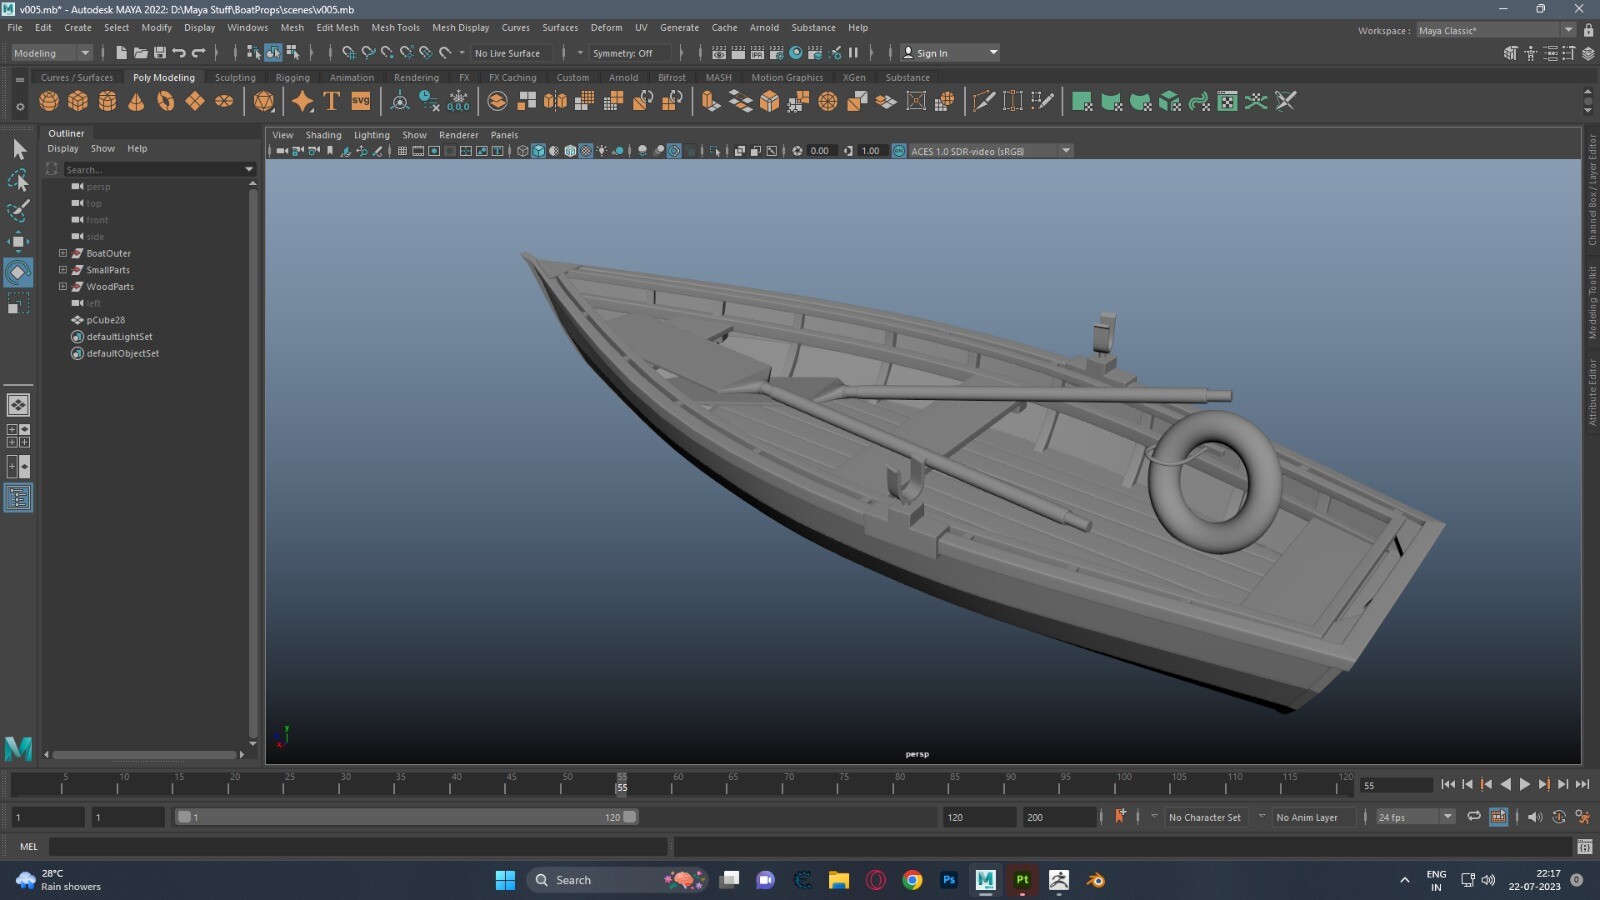Screen dimensions: 1600x900
Task: Open the Create Polygon Text tool
Action: coord(331,101)
